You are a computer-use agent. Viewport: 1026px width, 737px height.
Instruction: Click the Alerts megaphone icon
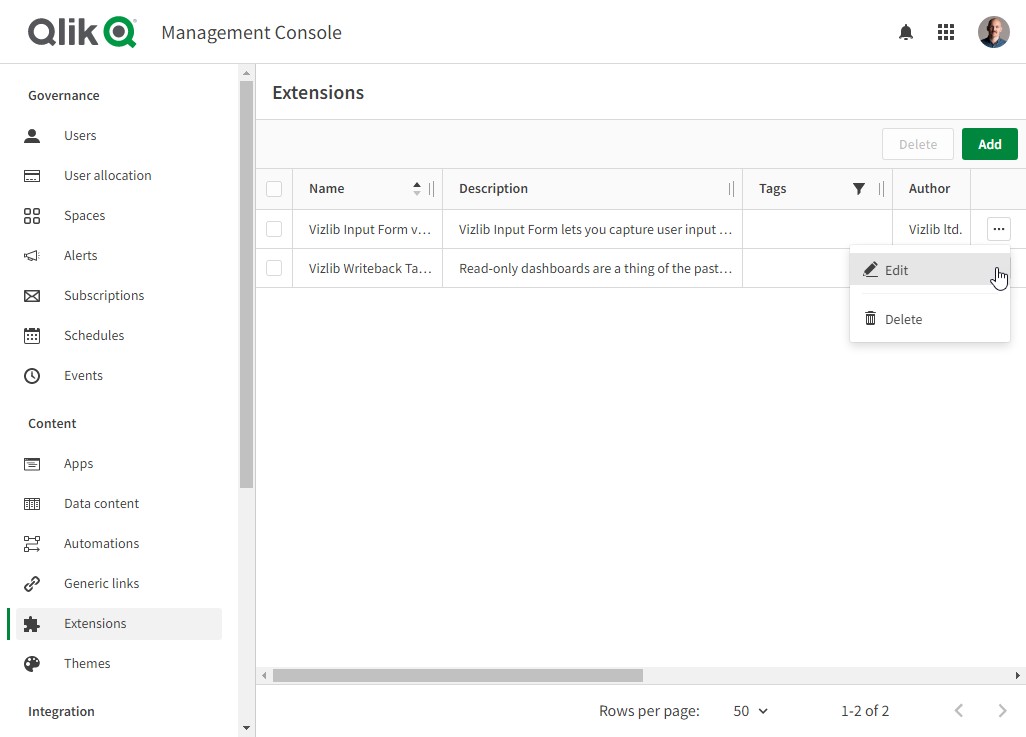coord(32,255)
